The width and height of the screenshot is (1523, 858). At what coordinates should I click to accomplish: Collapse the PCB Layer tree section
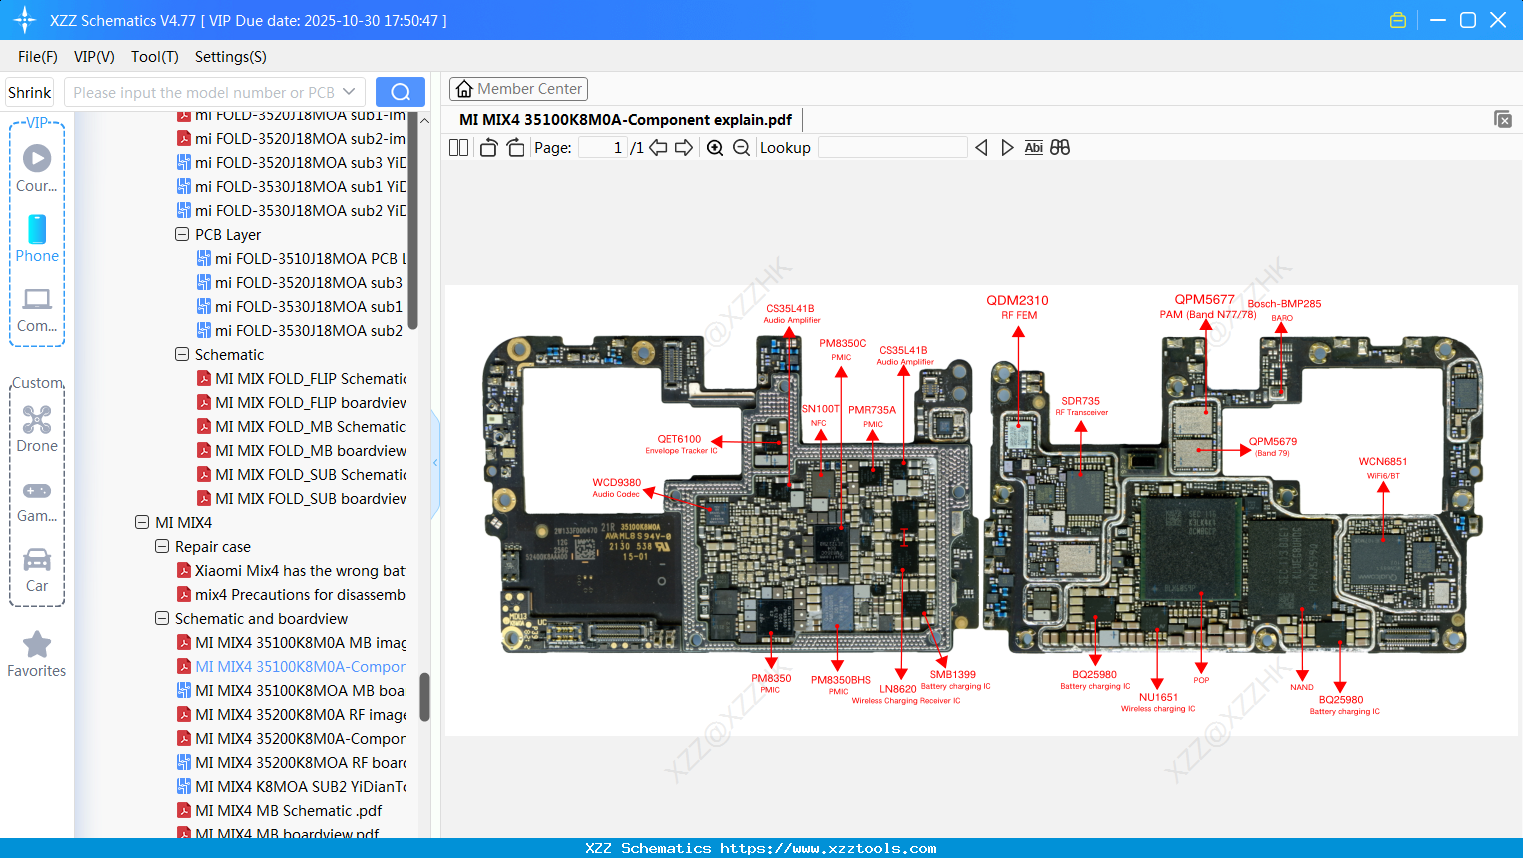coord(181,234)
